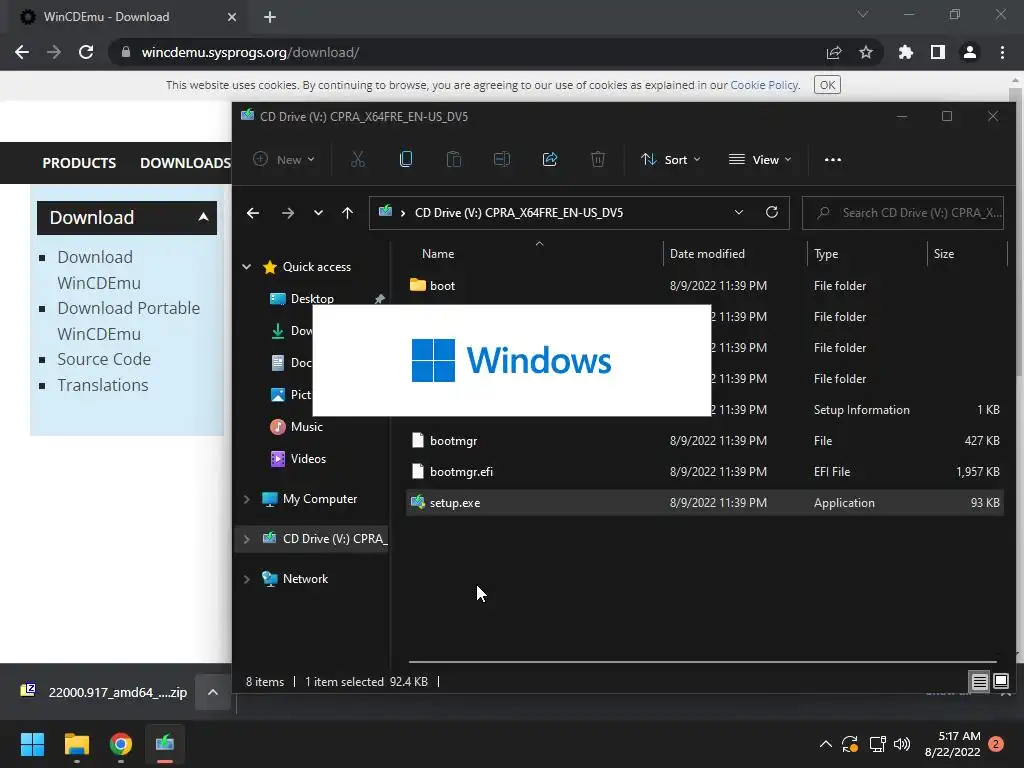Click the Chrome address bar URL
1024x768 pixels.
pos(250,52)
